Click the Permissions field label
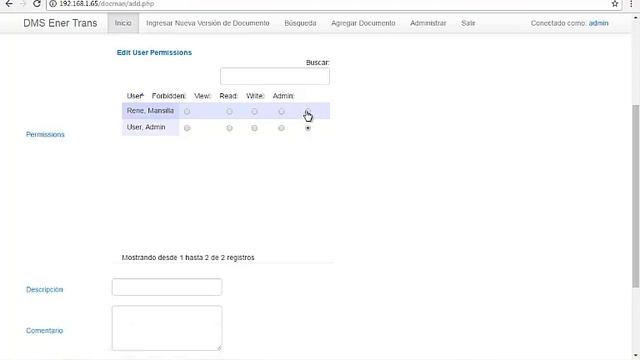Viewport: 640px width, 360px height. point(45,134)
